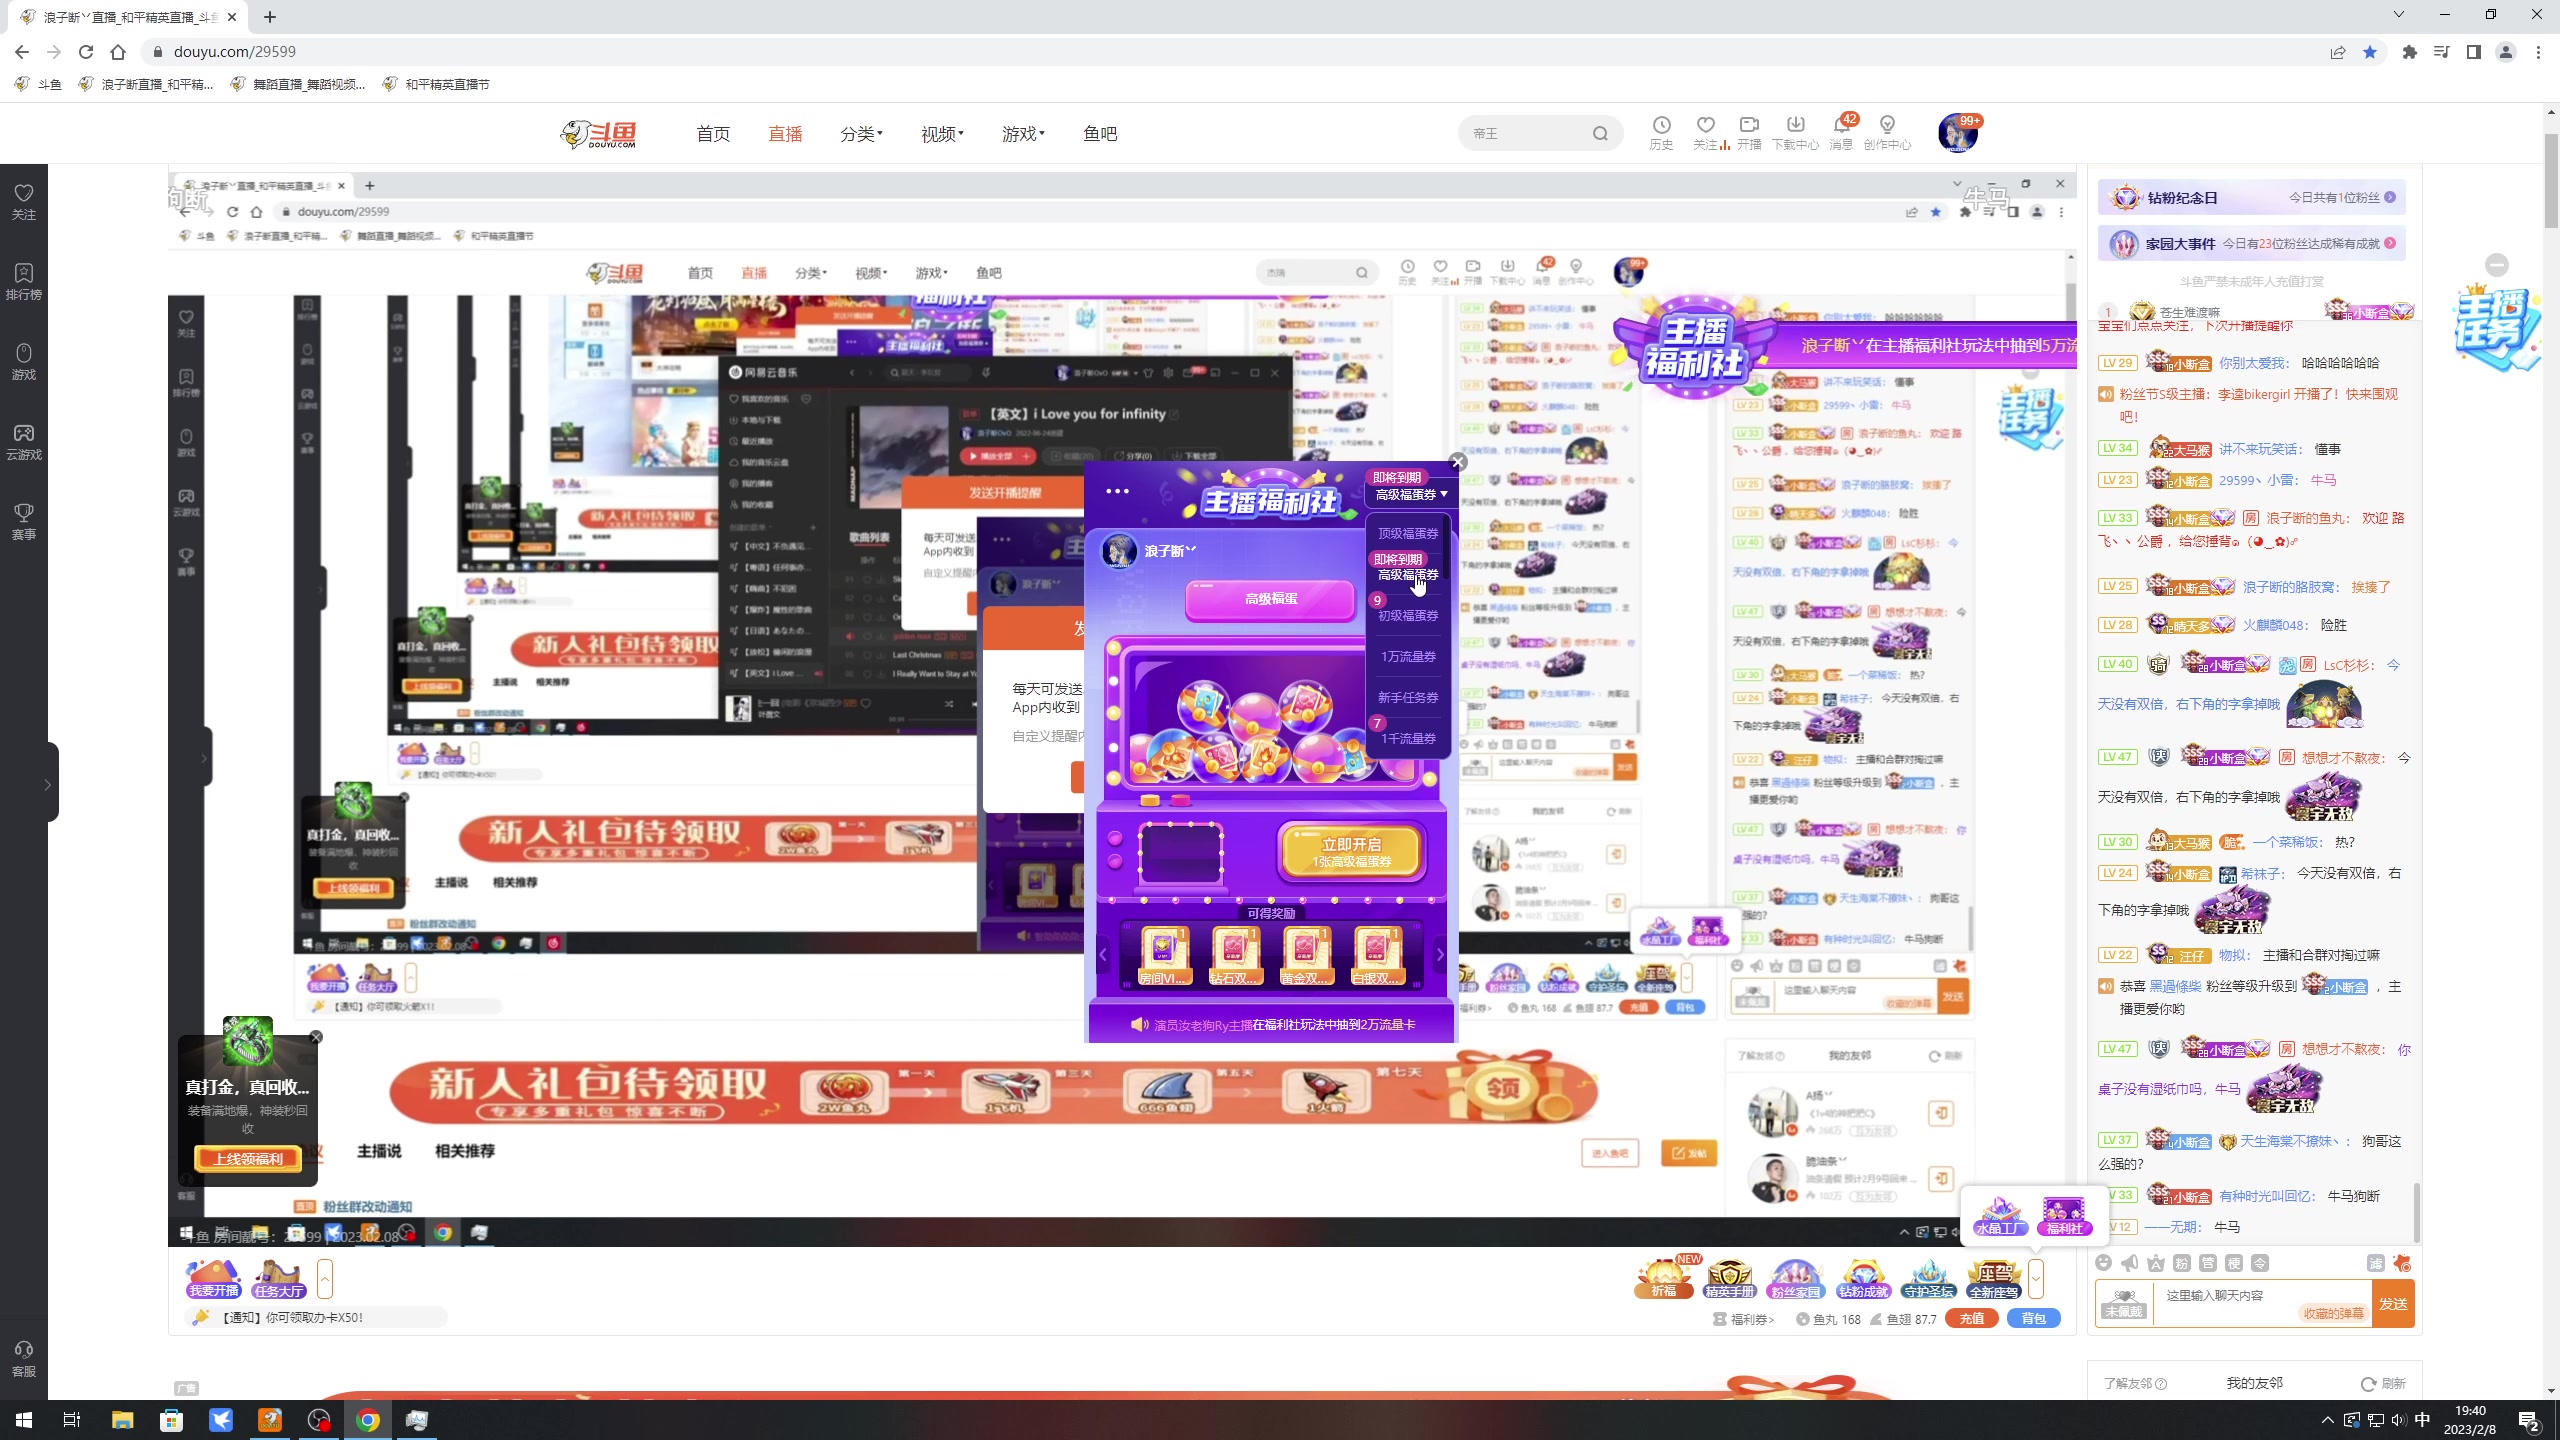Go to 首页 in top navigation
Viewport: 2560px width, 1440px height.
point(713,133)
